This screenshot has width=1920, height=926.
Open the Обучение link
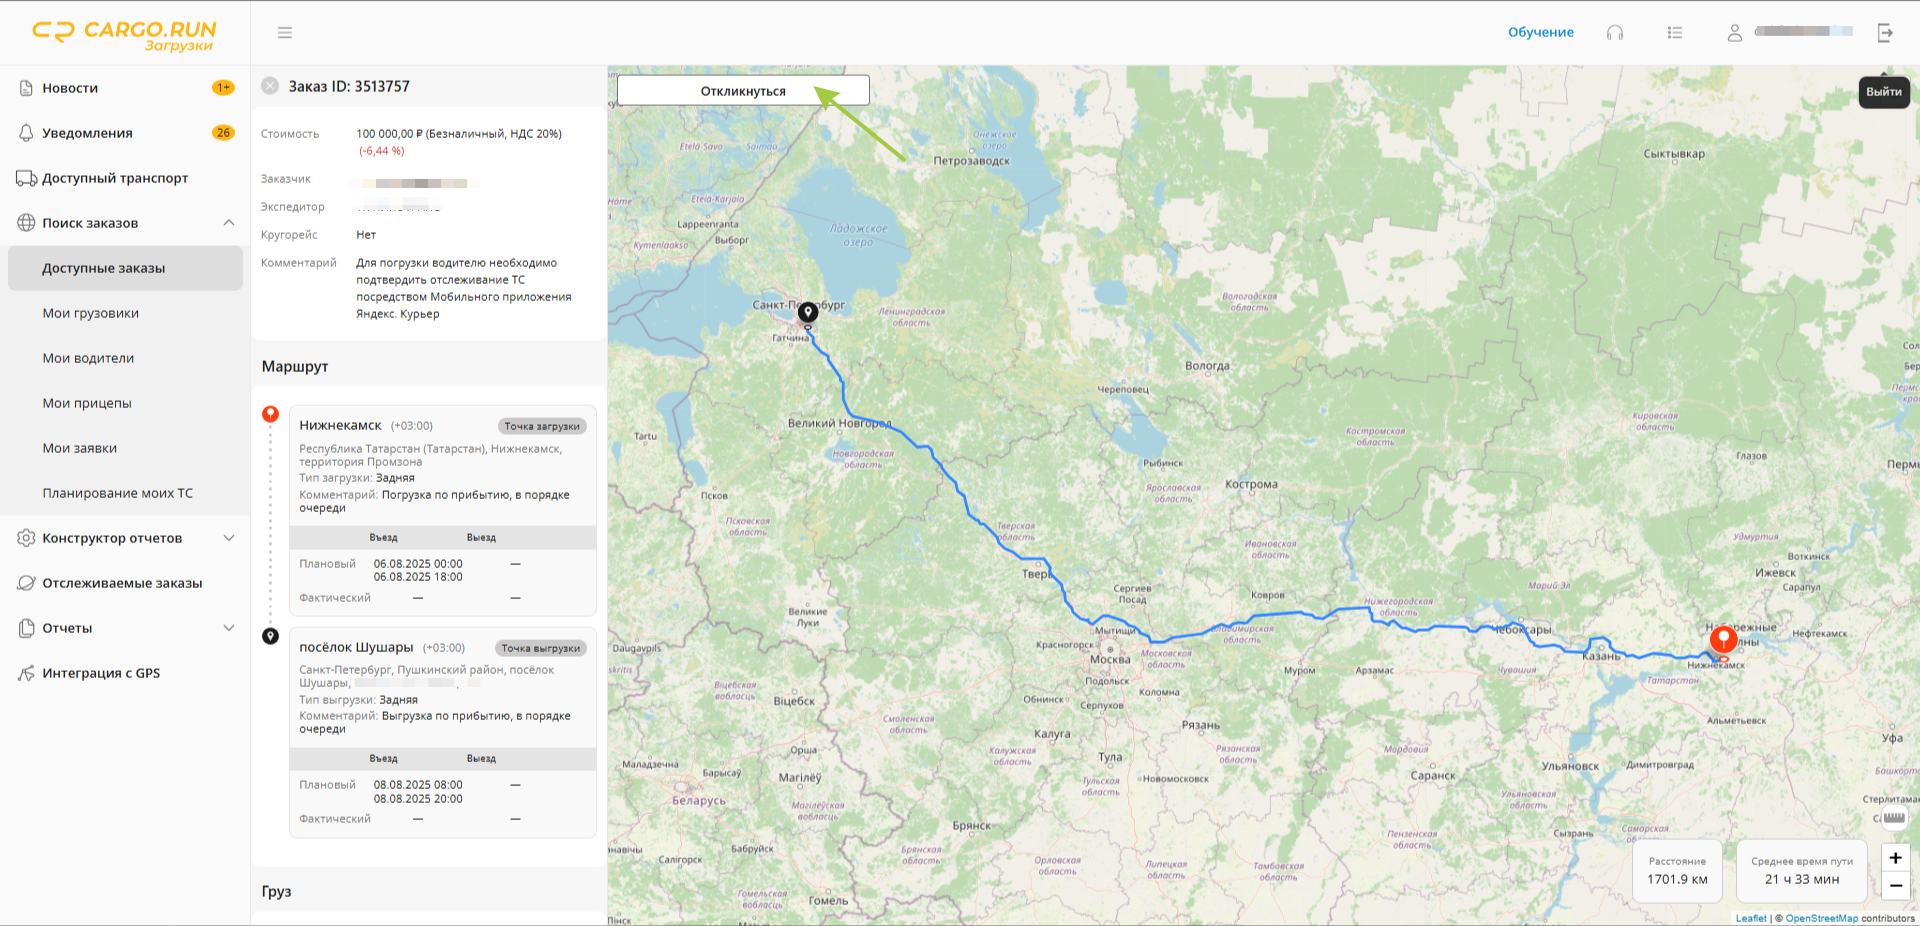tap(1540, 32)
